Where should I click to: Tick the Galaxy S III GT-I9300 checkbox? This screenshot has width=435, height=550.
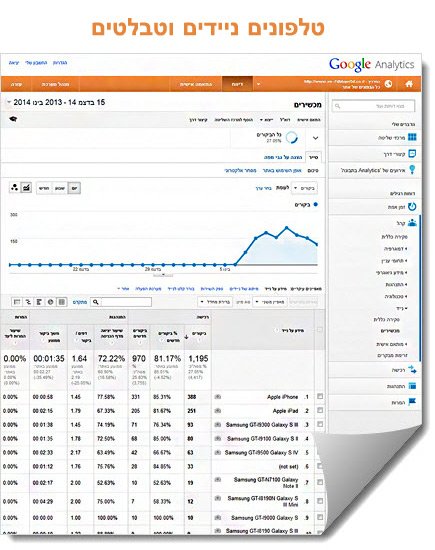(x=320, y=424)
